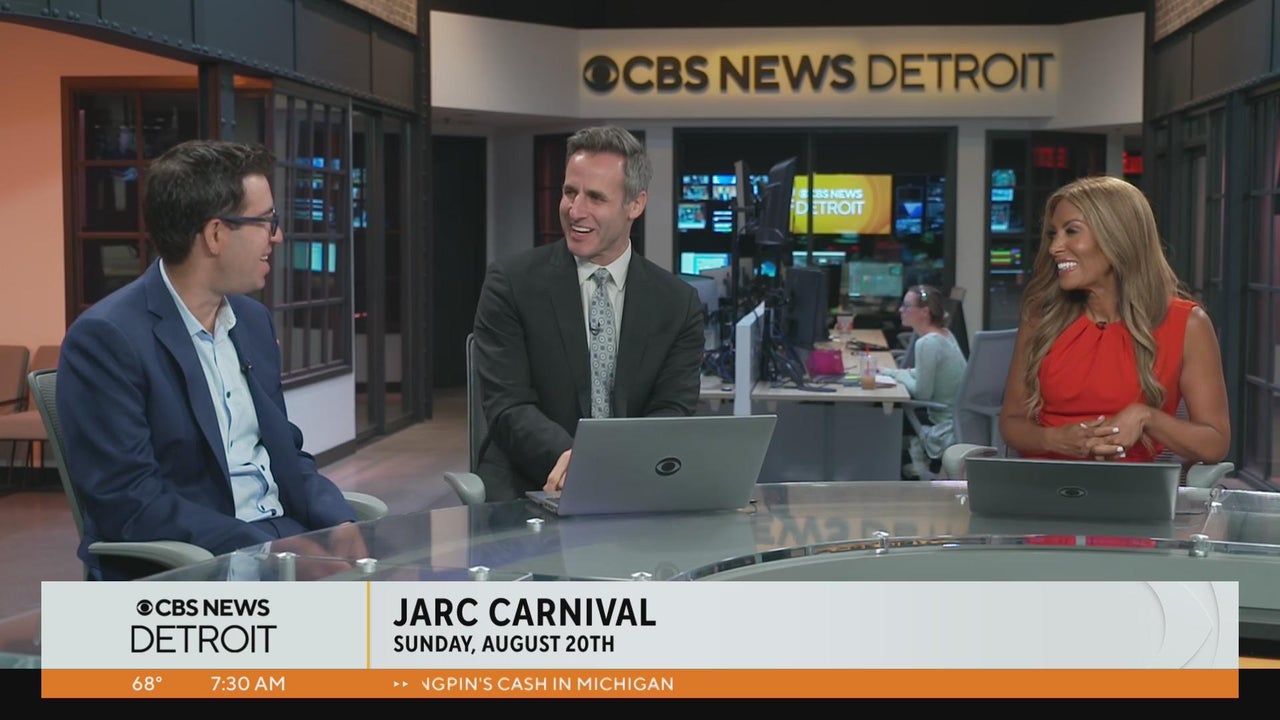The image size is (1280, 720).
Task: Click the 68° temperature reading
Action: tap(147, 685)
